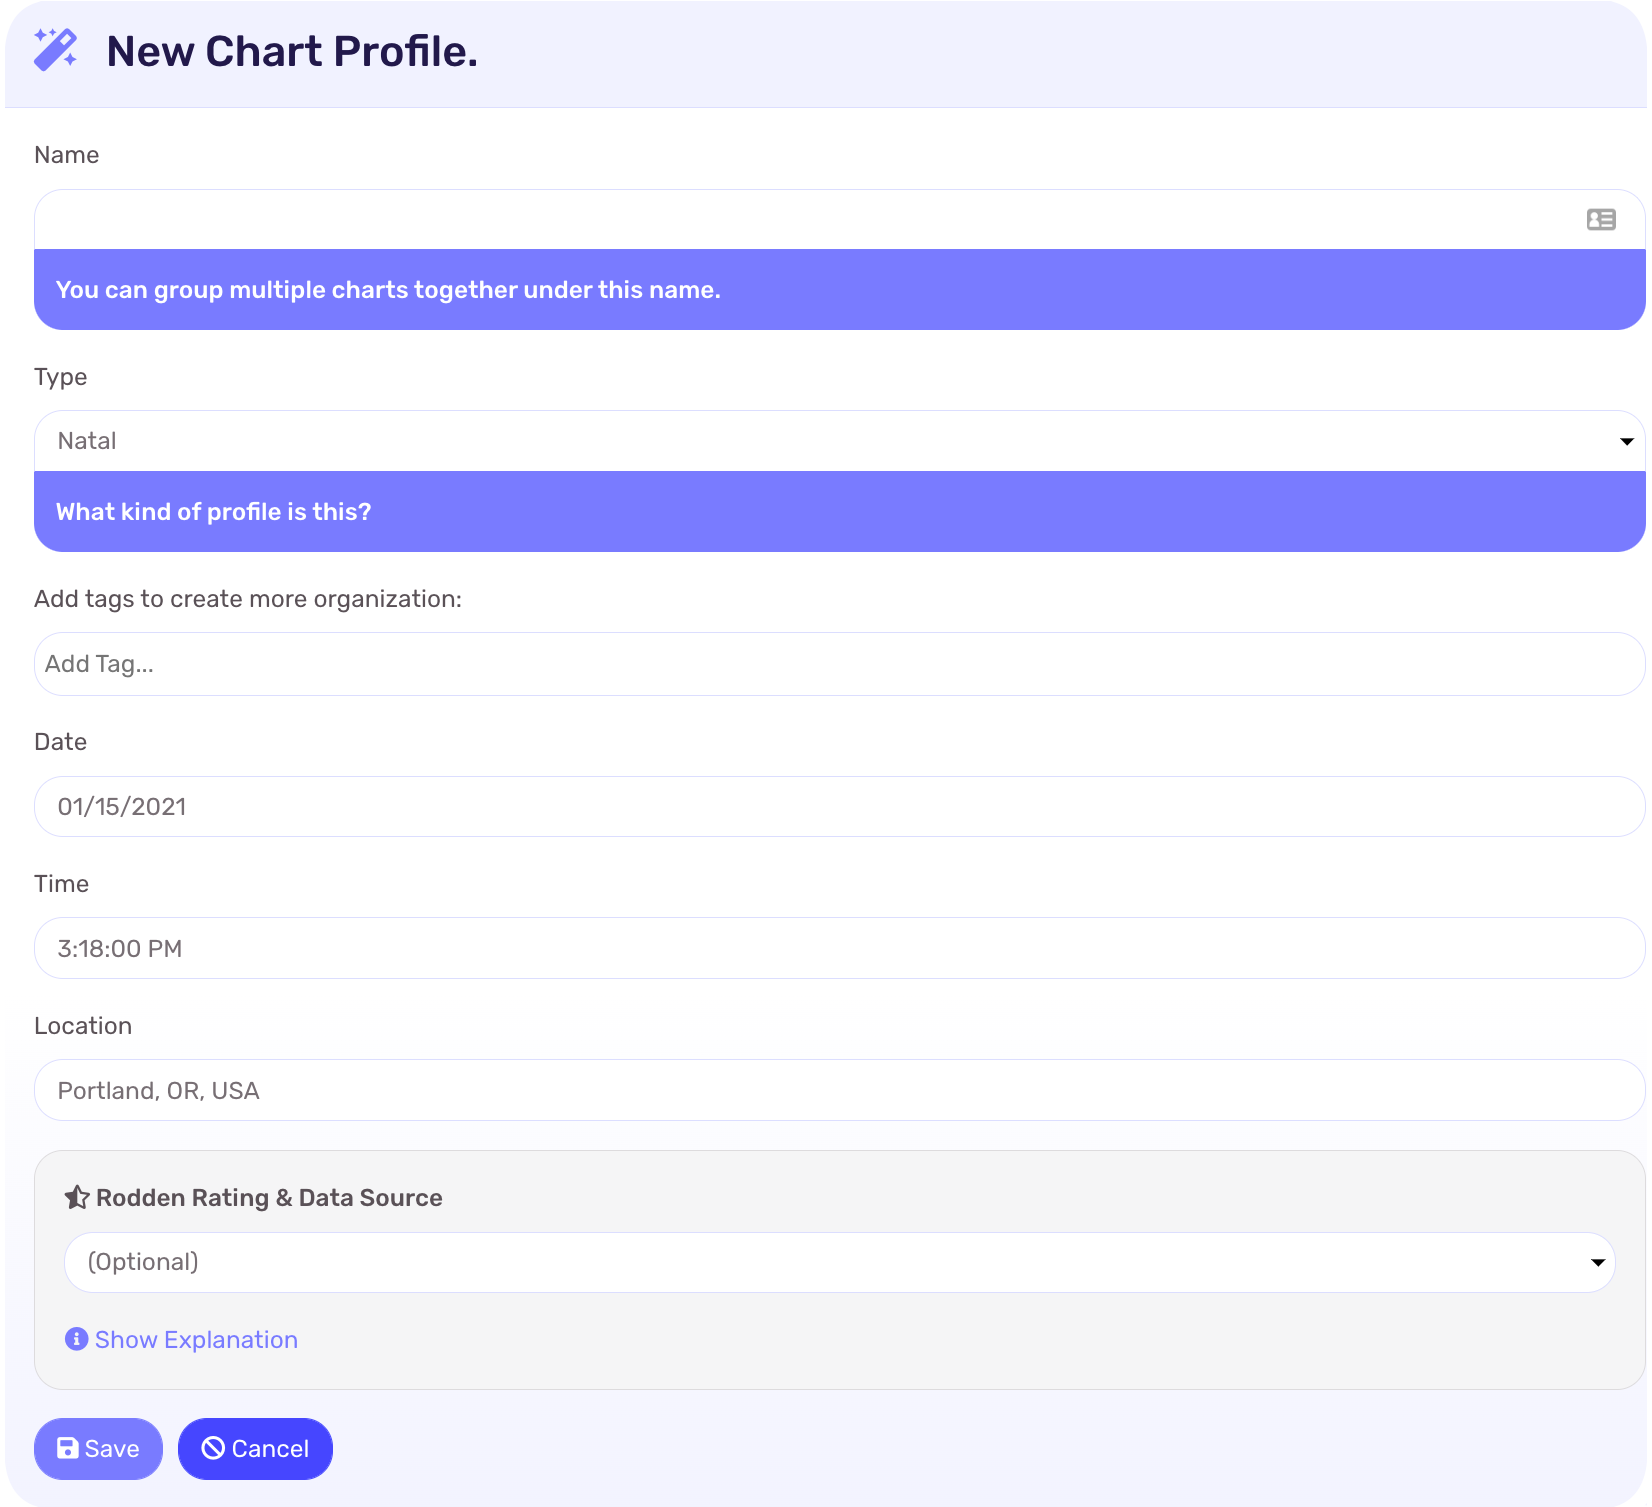Viewport: 1652px width, 1507px height.
Task: Click the contact card icon in Name field
Action: [1601, 219]
